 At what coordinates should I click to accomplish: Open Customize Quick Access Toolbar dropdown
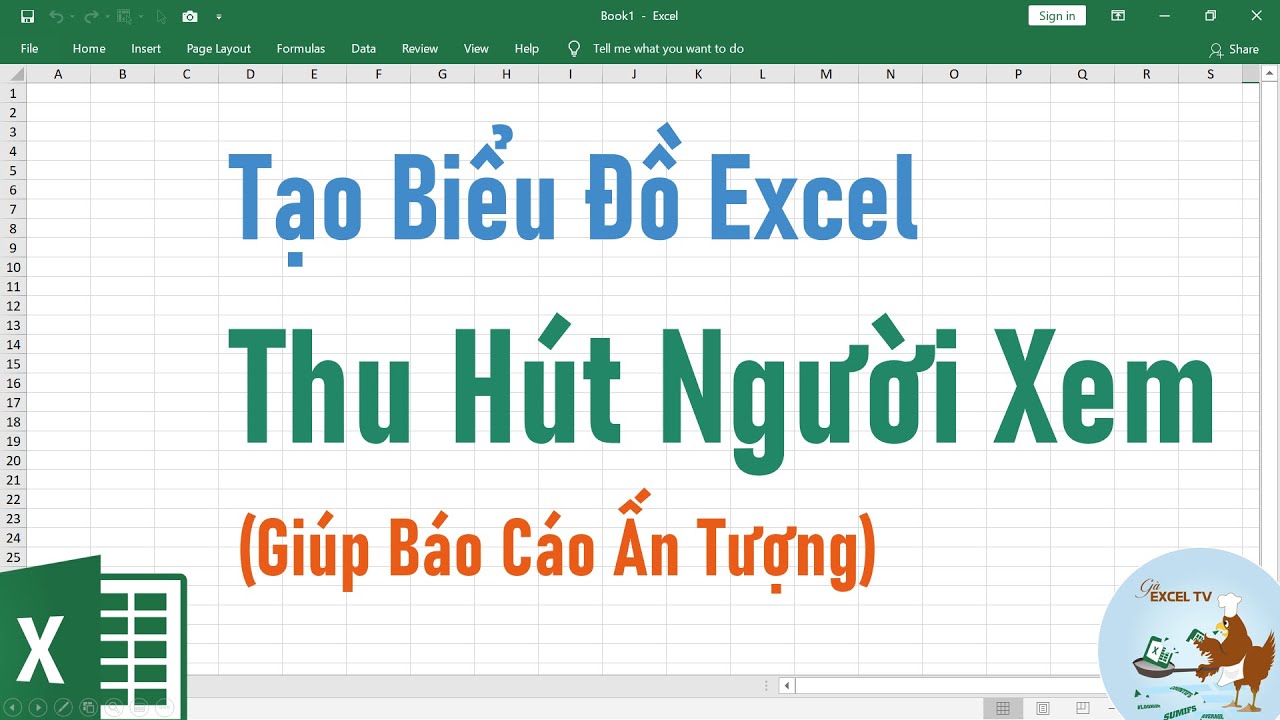click(219, 17)
